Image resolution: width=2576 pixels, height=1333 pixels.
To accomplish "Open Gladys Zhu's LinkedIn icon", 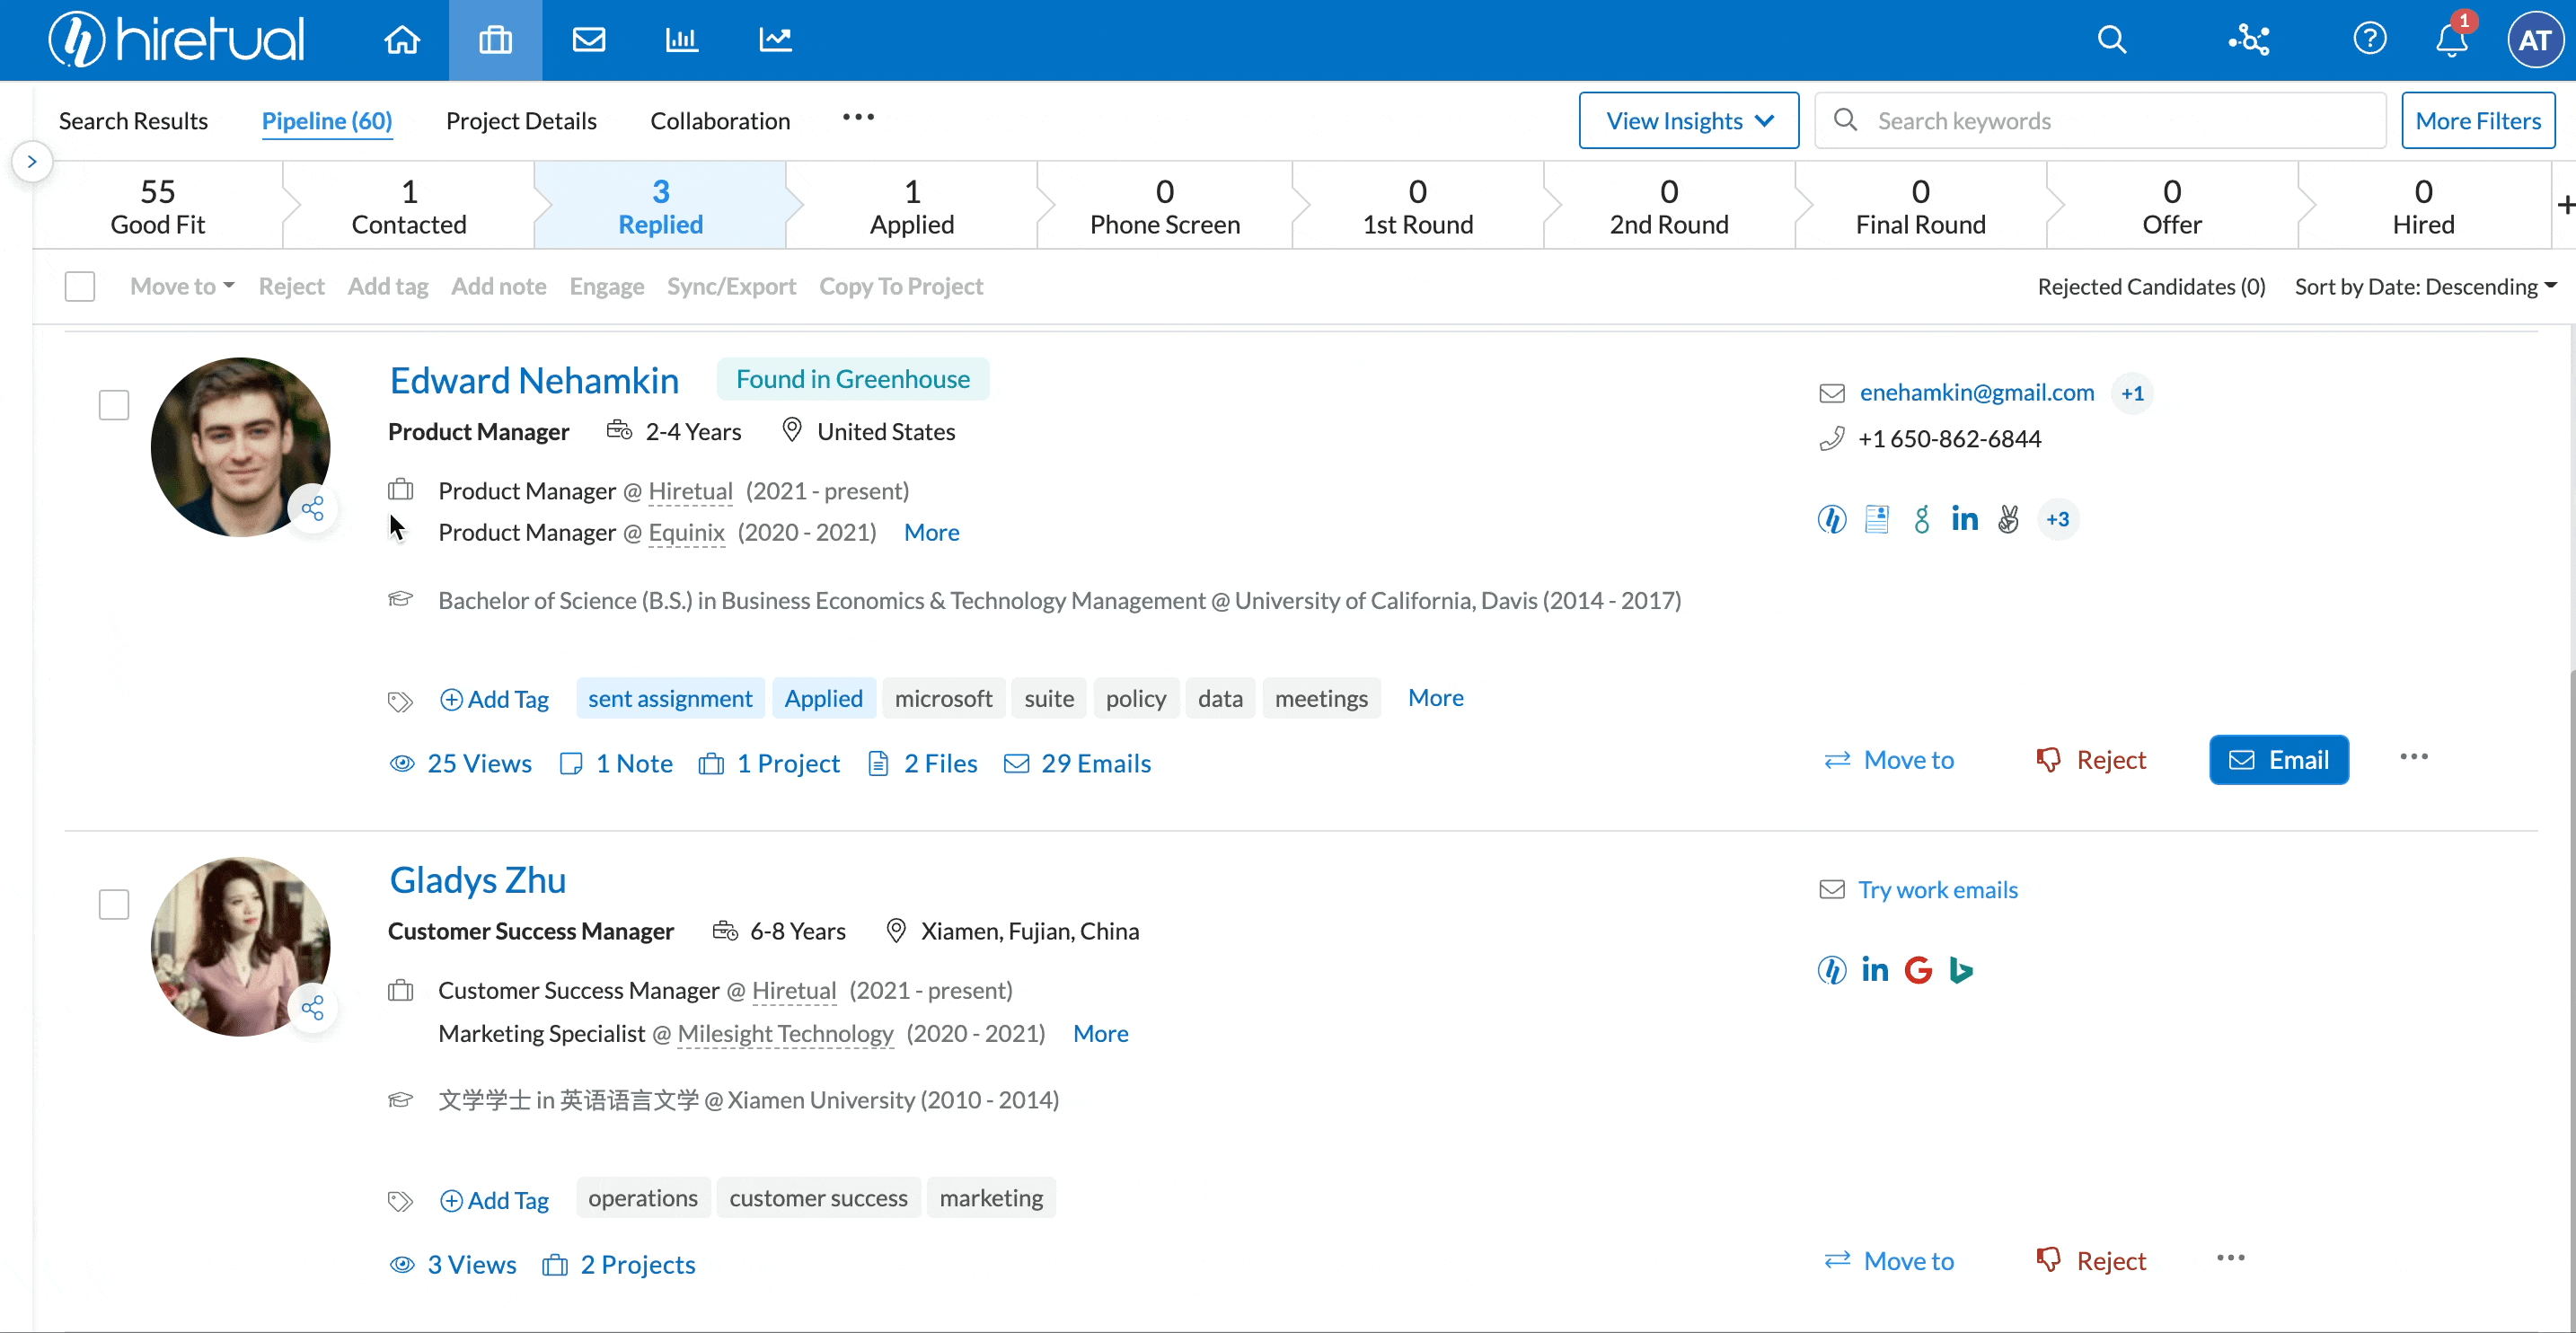I will point(1874,969).
